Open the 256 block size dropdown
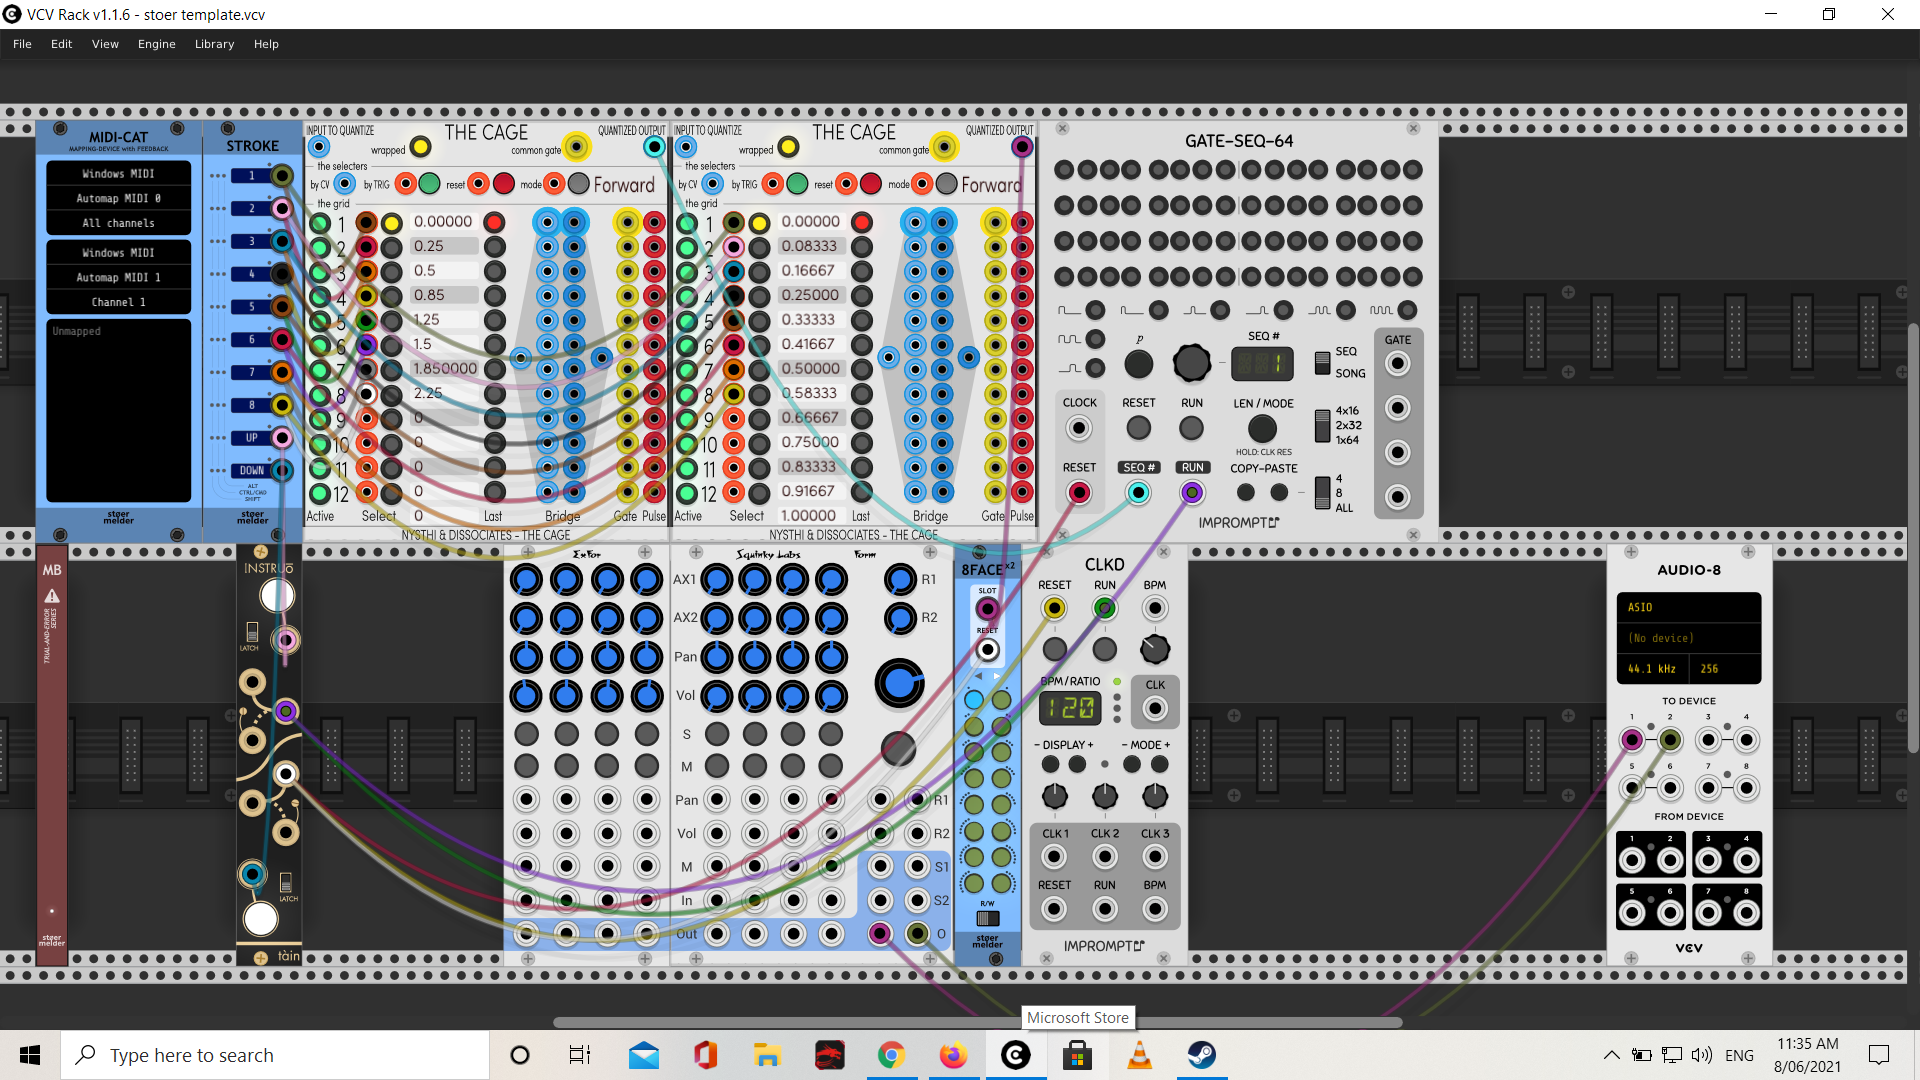 [1725, 669]
